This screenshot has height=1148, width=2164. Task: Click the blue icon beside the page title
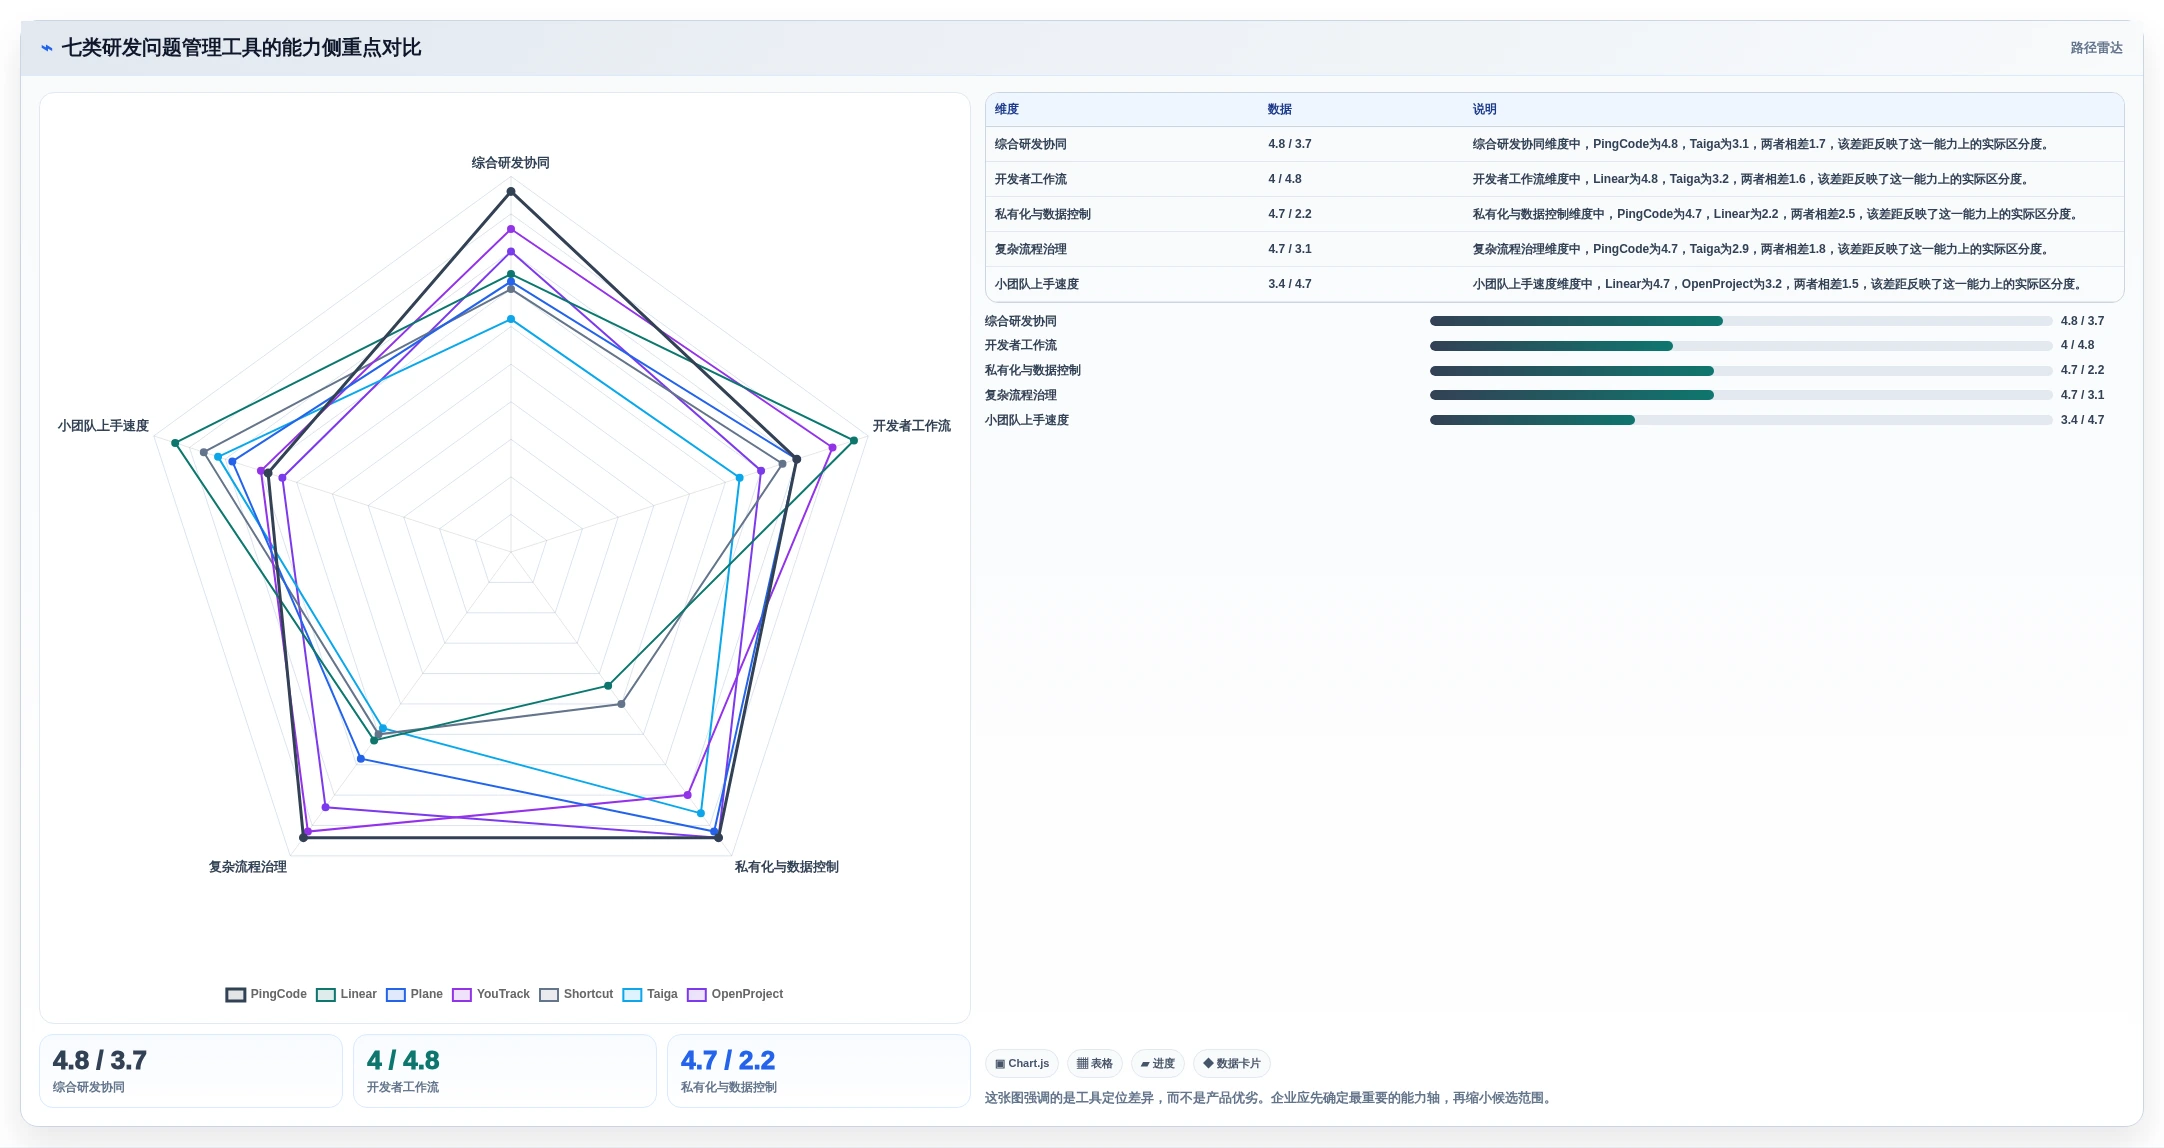point(46,48)
